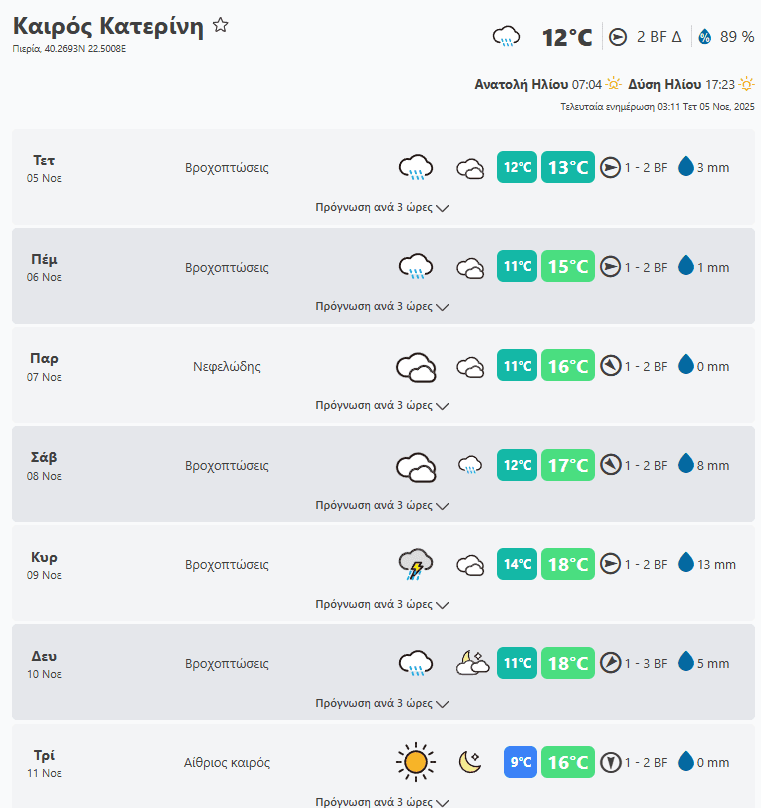
Task: Click the wind direction compass on Δευ 10 Νοε
Action: (610, 663)
